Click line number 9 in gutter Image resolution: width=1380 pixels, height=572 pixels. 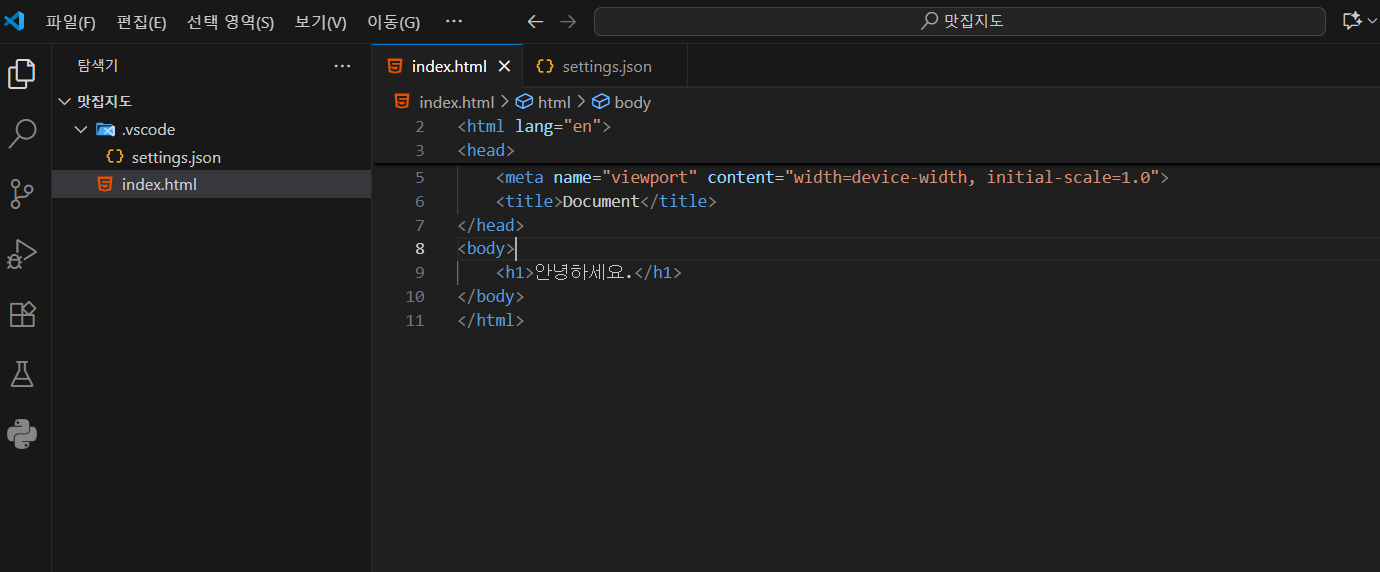click(420, 273)
